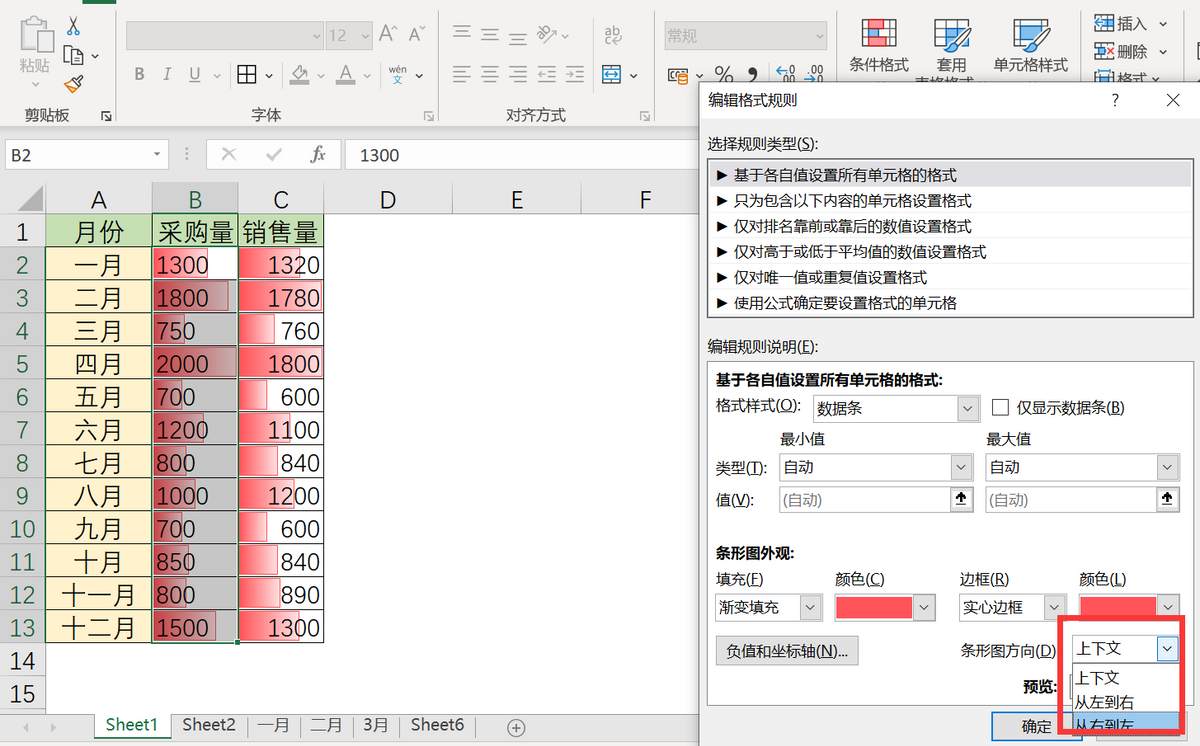Click the Cell Styles (单元格样式) icon
This screenshot has width=1200, height=746.
click(1030, 34)
